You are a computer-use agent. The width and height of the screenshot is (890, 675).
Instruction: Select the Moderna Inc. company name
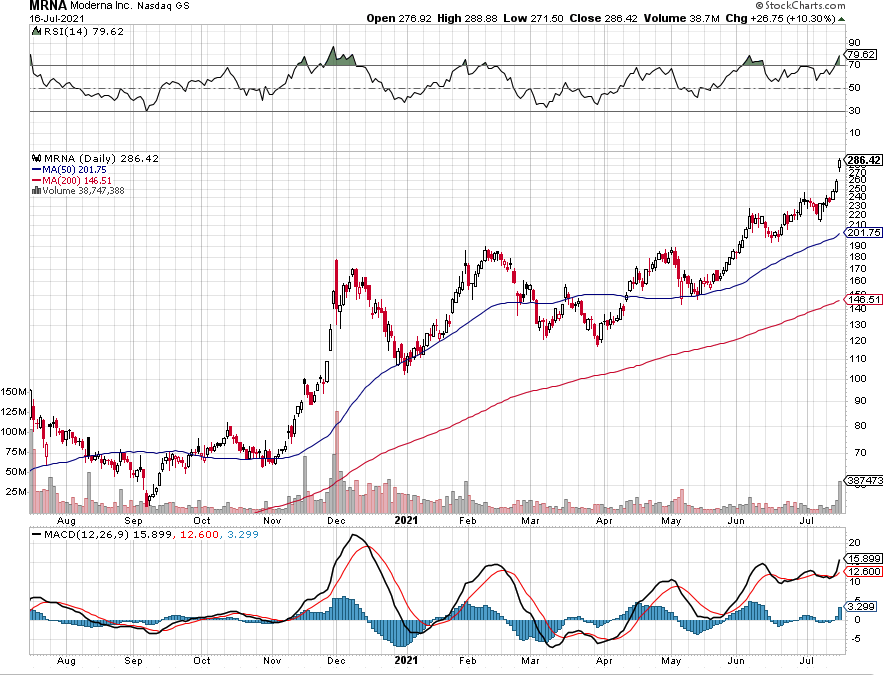[x=102, y=6]
